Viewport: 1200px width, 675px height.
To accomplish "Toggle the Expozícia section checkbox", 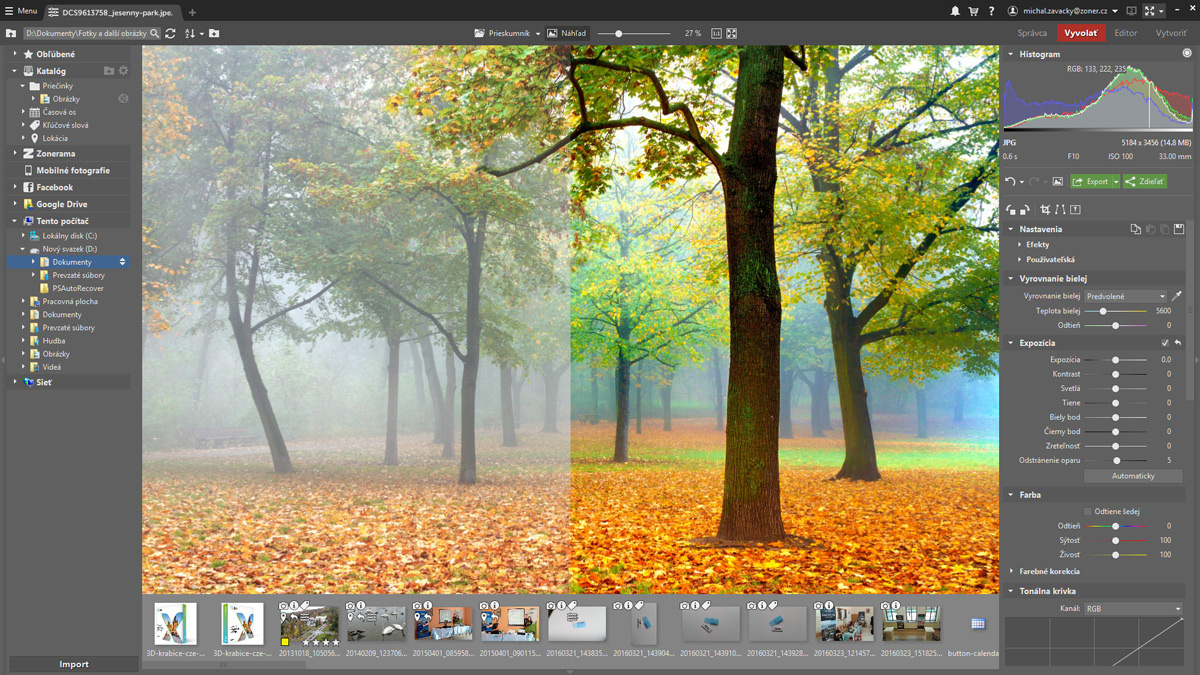I will [x=1165, y=343].
